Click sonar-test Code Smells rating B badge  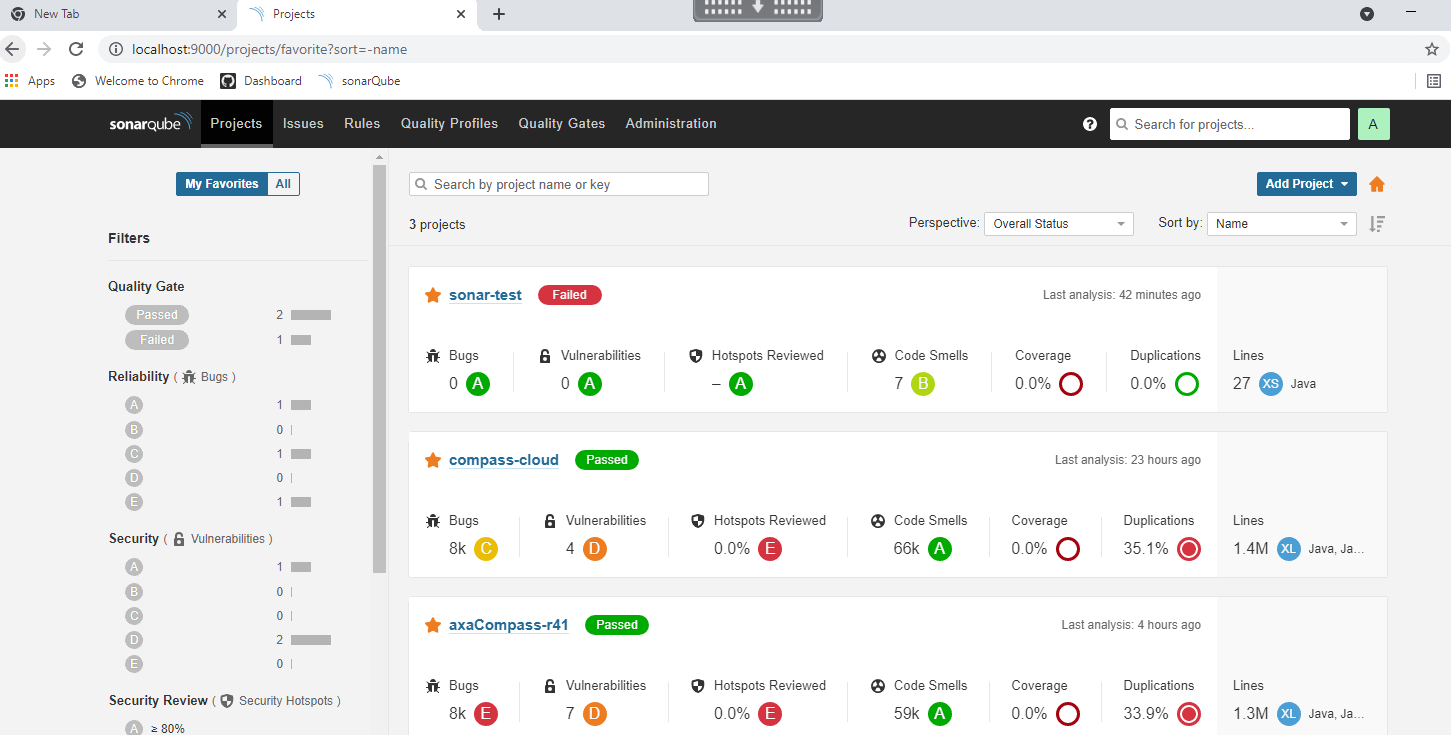point(923,383)
